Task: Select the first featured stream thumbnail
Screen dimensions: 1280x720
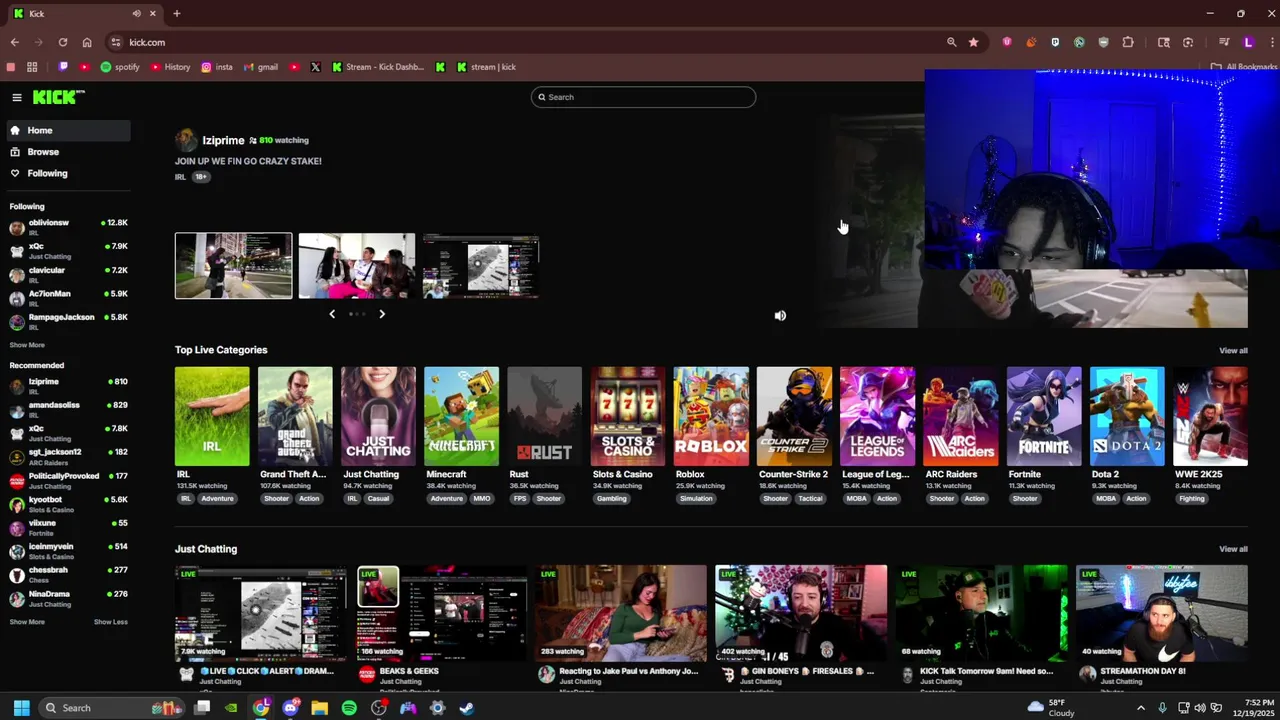Action: pos(233,266)
